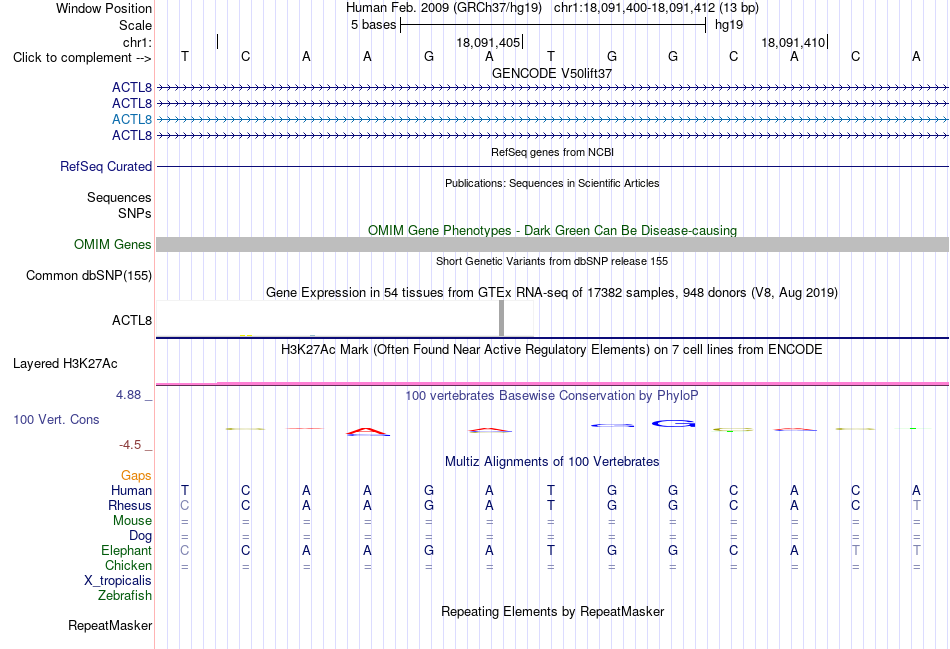Click the chr1: ruler label
The image size is (950, 649).
point(137,42)
